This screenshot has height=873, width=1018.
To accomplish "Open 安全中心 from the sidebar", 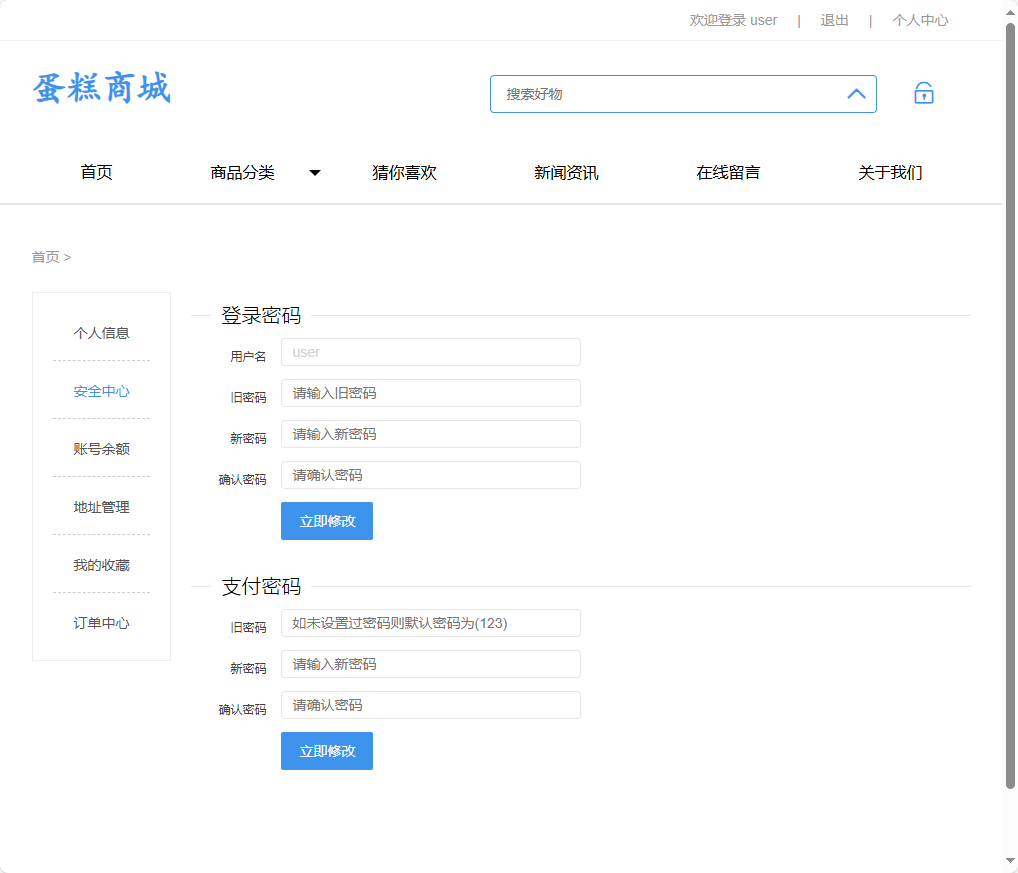I will 101,391.
